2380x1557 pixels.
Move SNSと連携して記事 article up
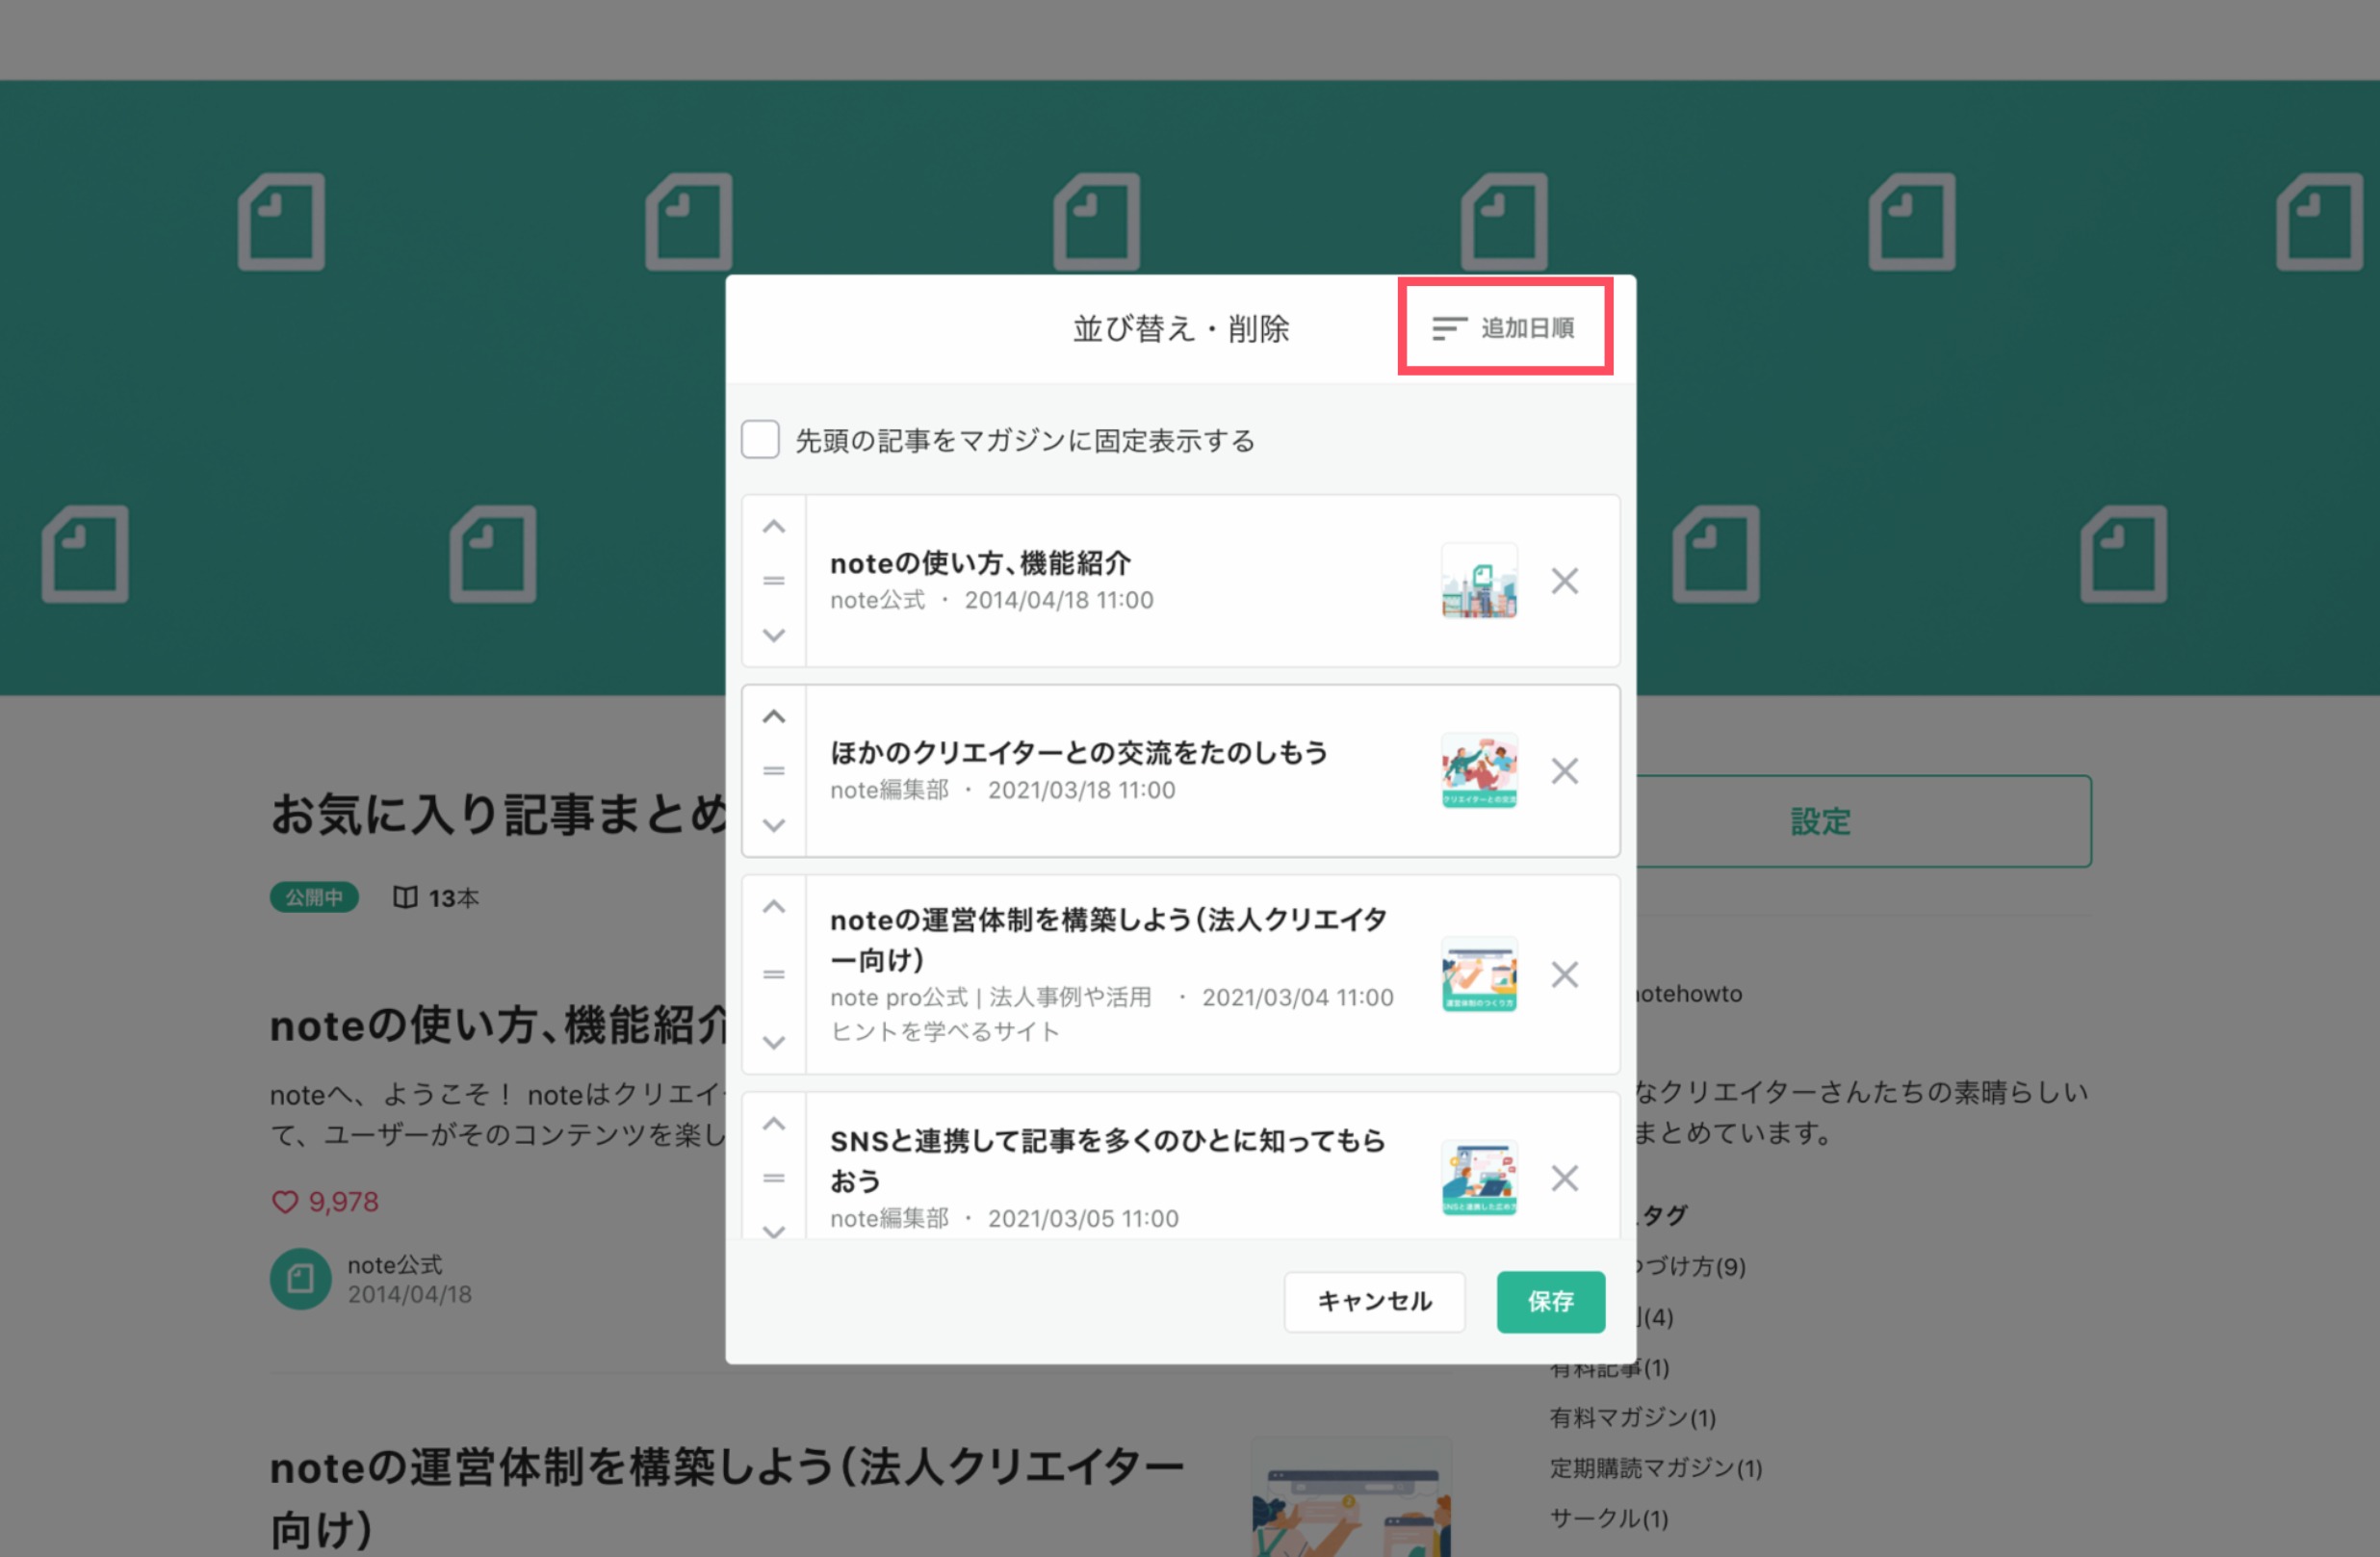point(774,1124)
